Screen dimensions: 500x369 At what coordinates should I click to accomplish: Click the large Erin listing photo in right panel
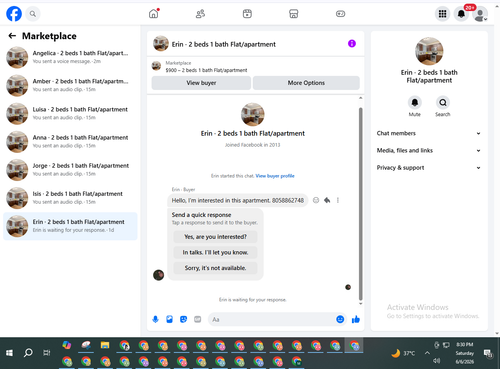[429, 51]
